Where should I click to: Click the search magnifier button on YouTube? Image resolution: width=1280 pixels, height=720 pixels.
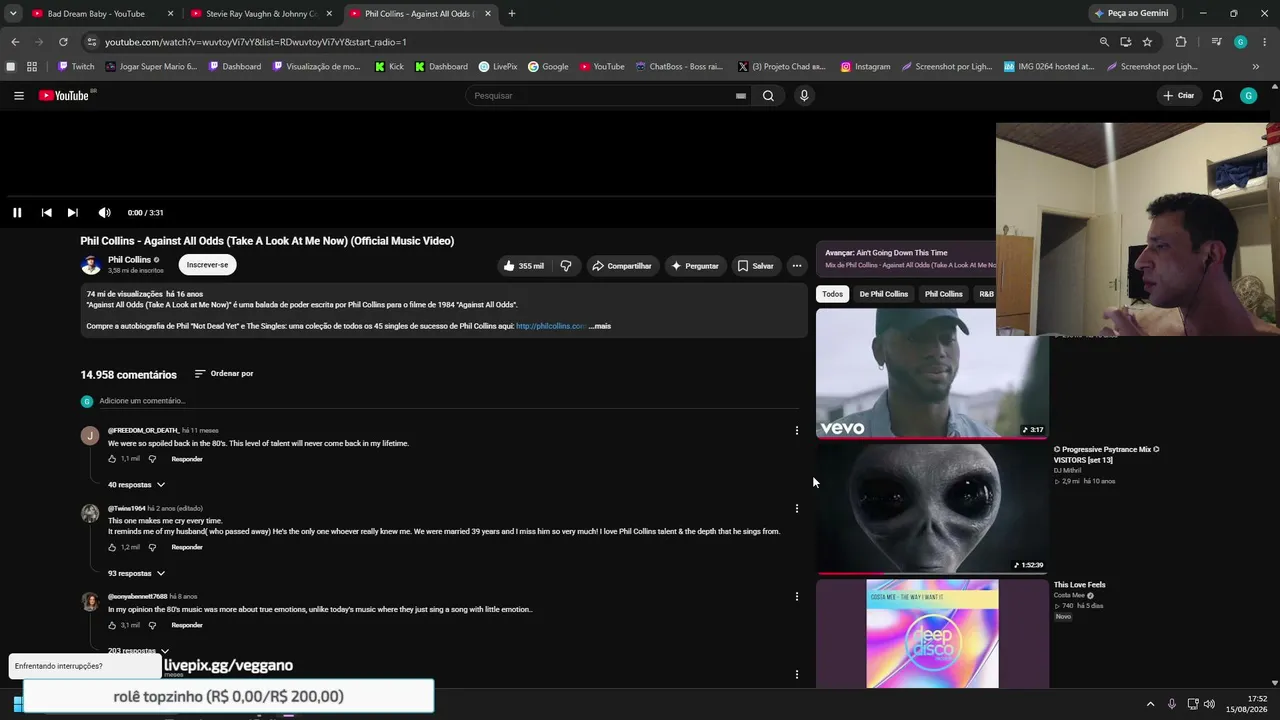pos(768,96)
